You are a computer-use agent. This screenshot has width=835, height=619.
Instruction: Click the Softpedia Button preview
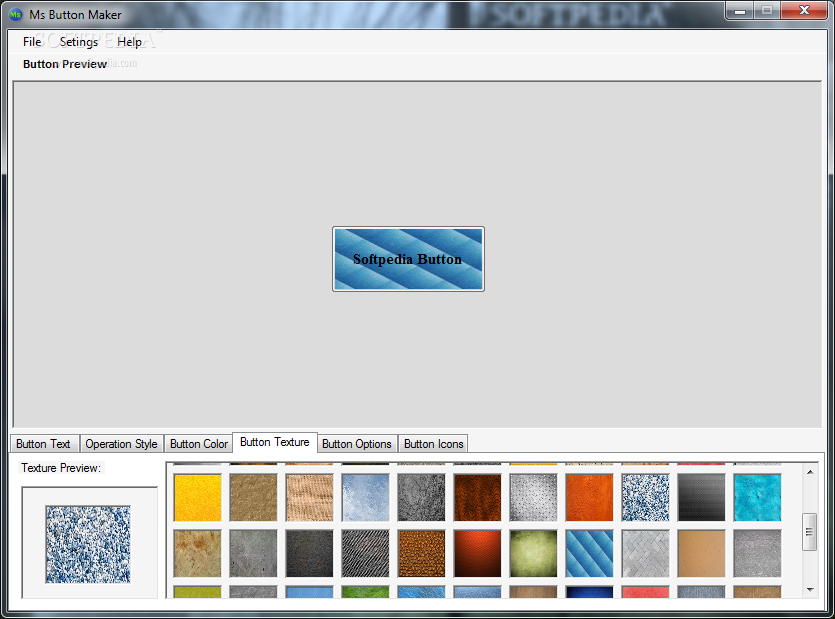[x=408, y=259]
